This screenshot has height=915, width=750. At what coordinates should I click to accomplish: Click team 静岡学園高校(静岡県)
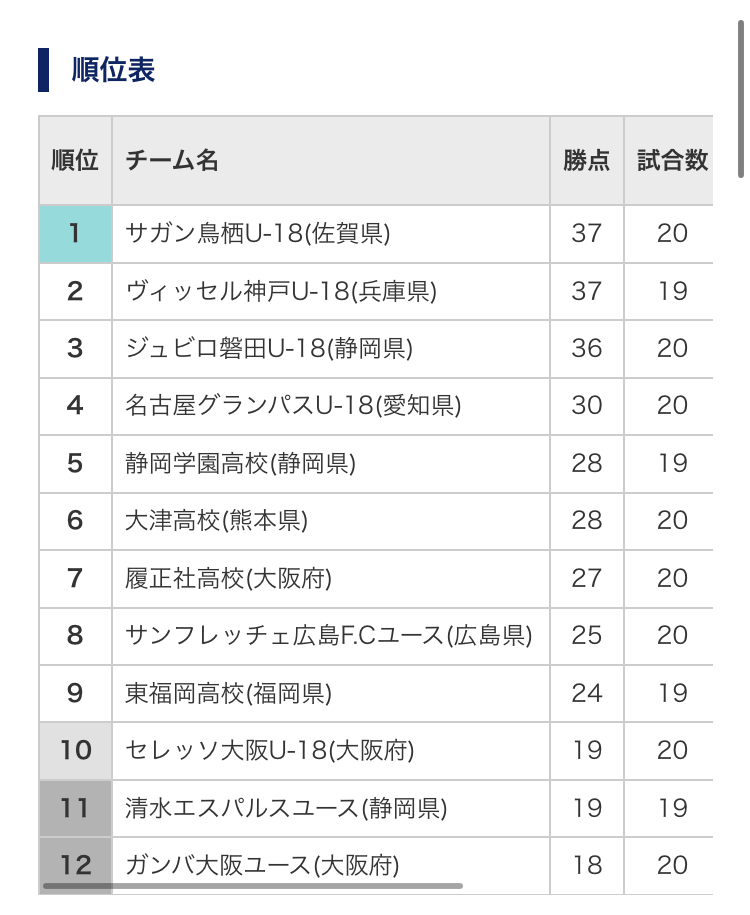coord(240,463)
